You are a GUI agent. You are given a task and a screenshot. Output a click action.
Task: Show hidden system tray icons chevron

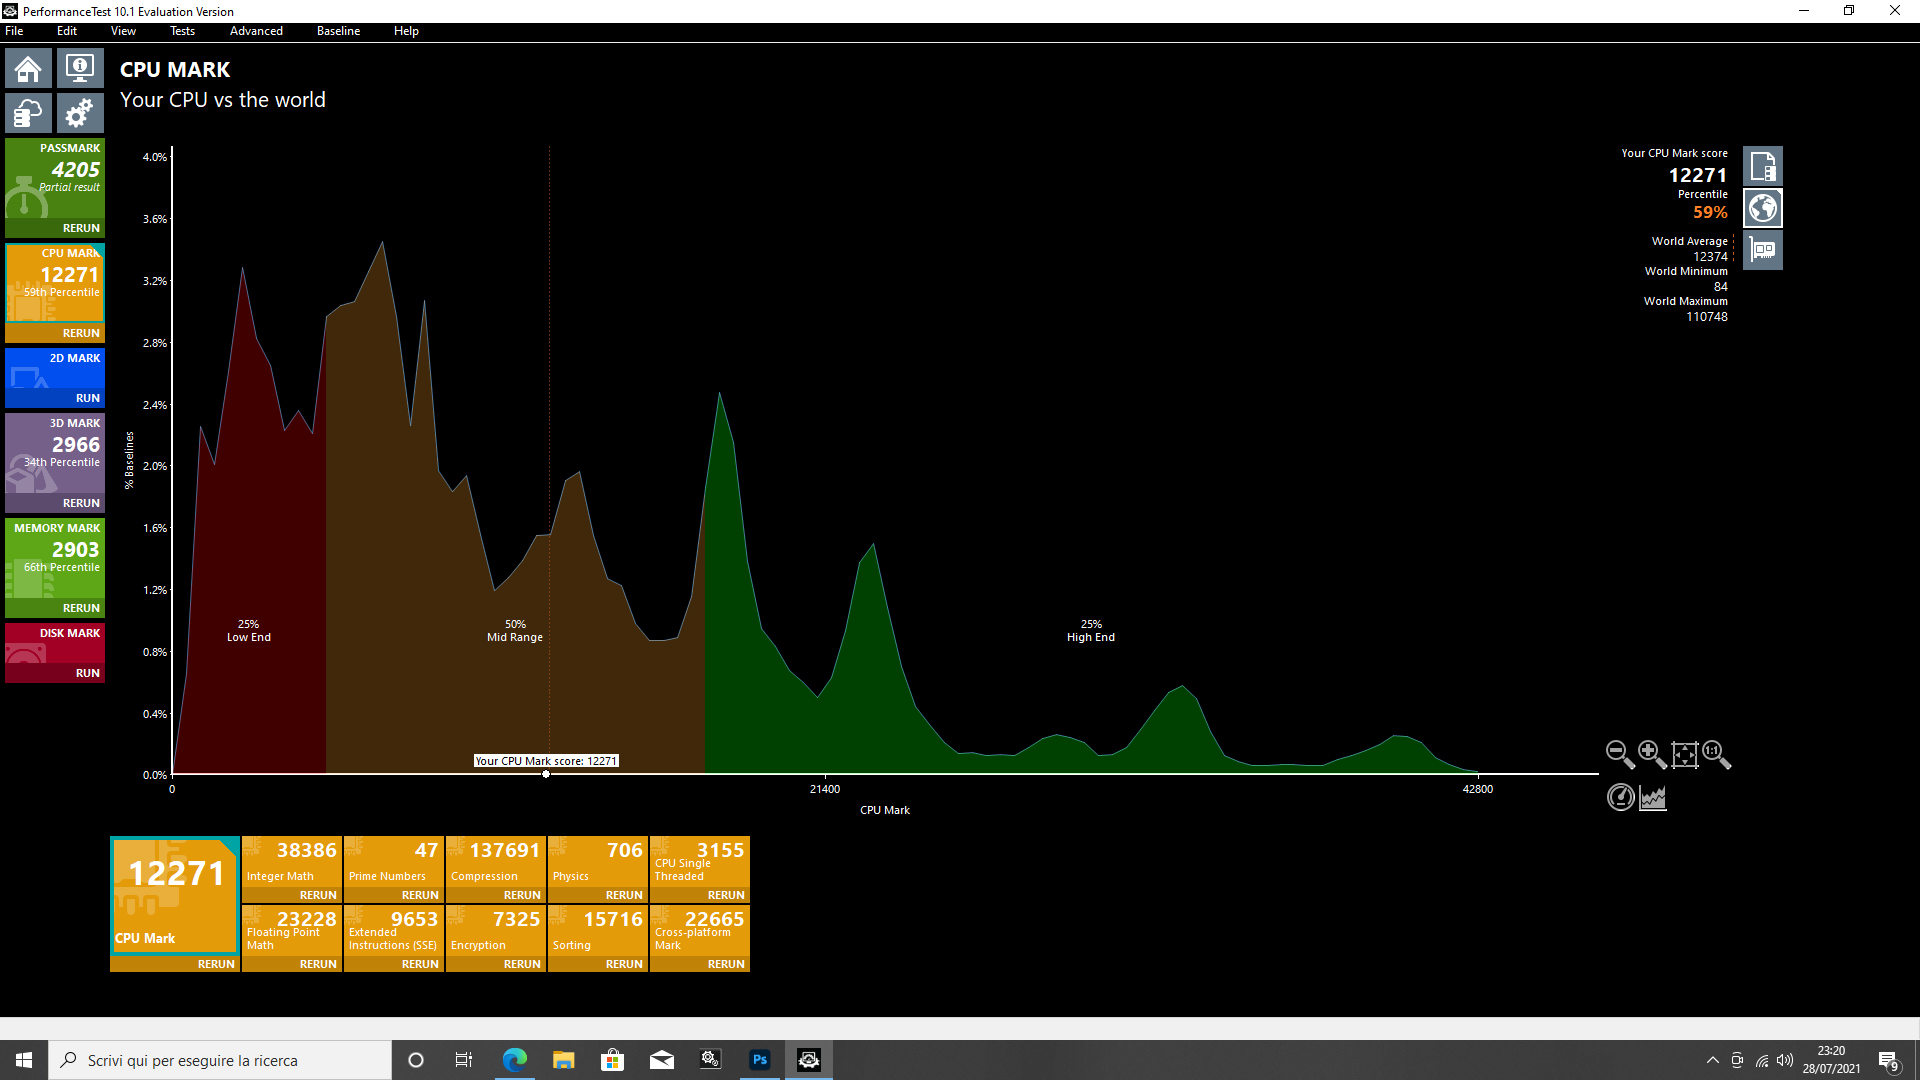pos(1713,1060)
